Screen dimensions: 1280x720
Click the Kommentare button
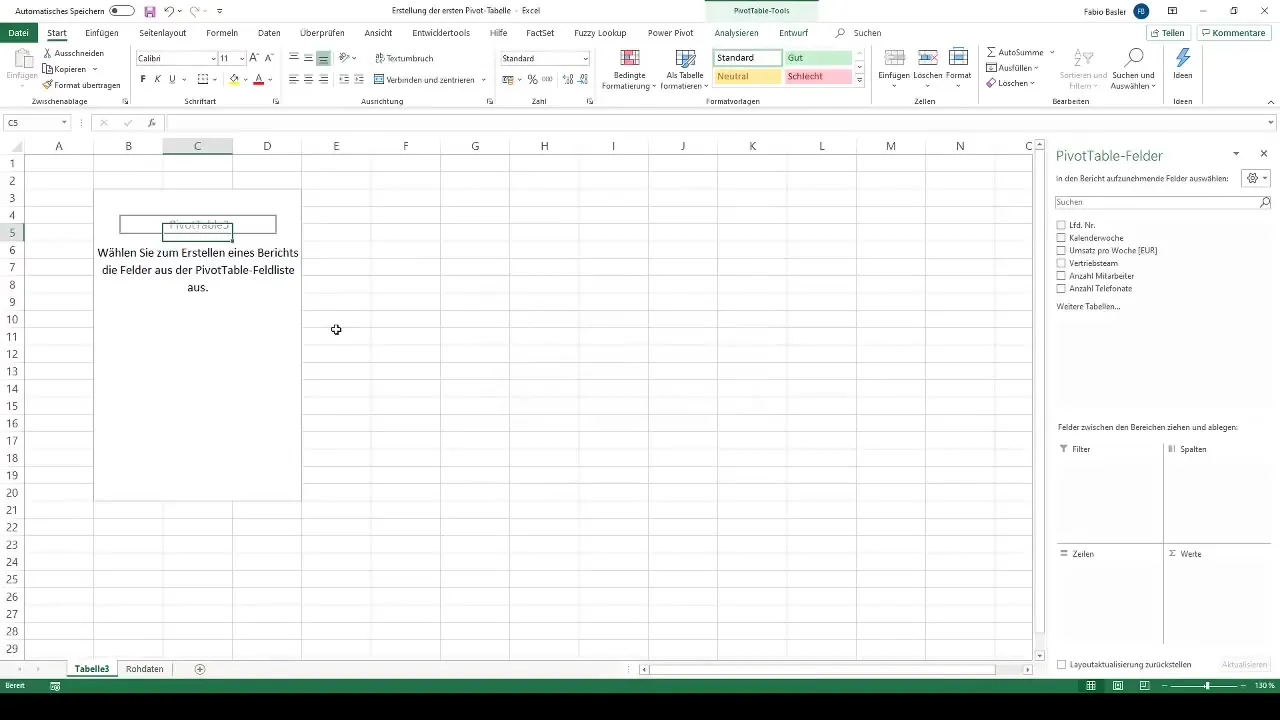1234,33
